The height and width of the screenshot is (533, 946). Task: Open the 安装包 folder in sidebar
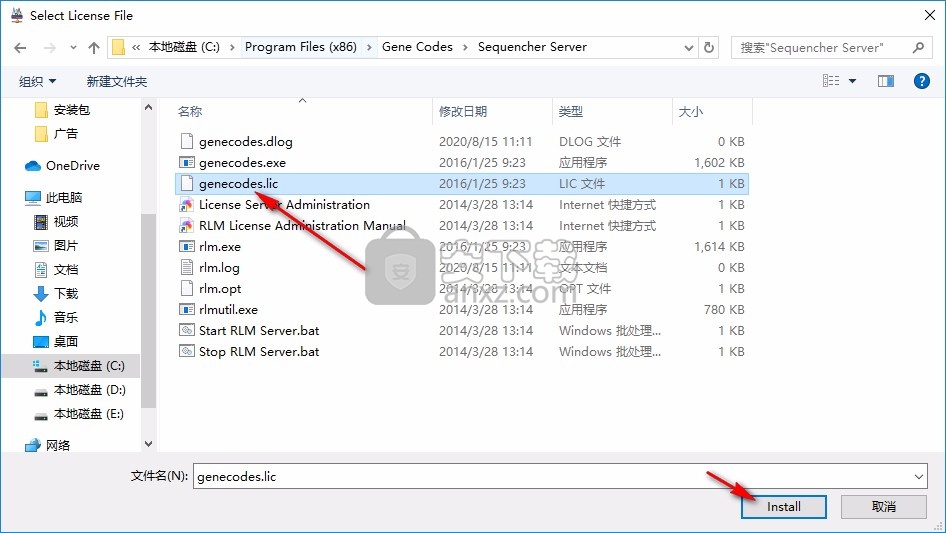click(x=71, y=110)
